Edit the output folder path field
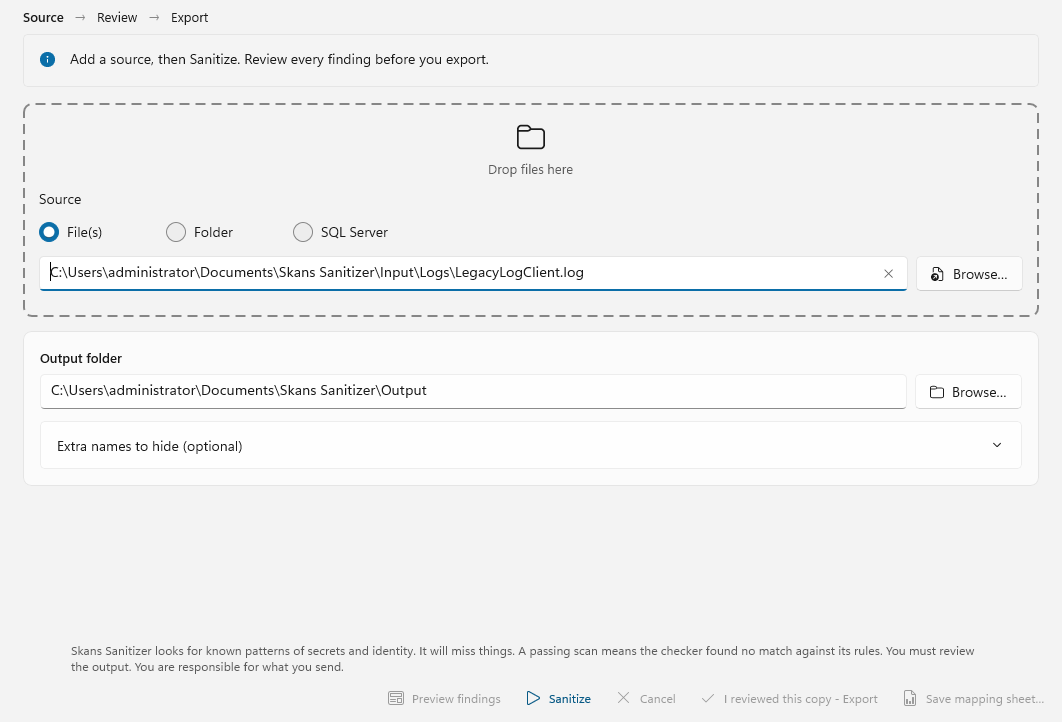This screenshot has height=722, width=1062. (473, 391)
